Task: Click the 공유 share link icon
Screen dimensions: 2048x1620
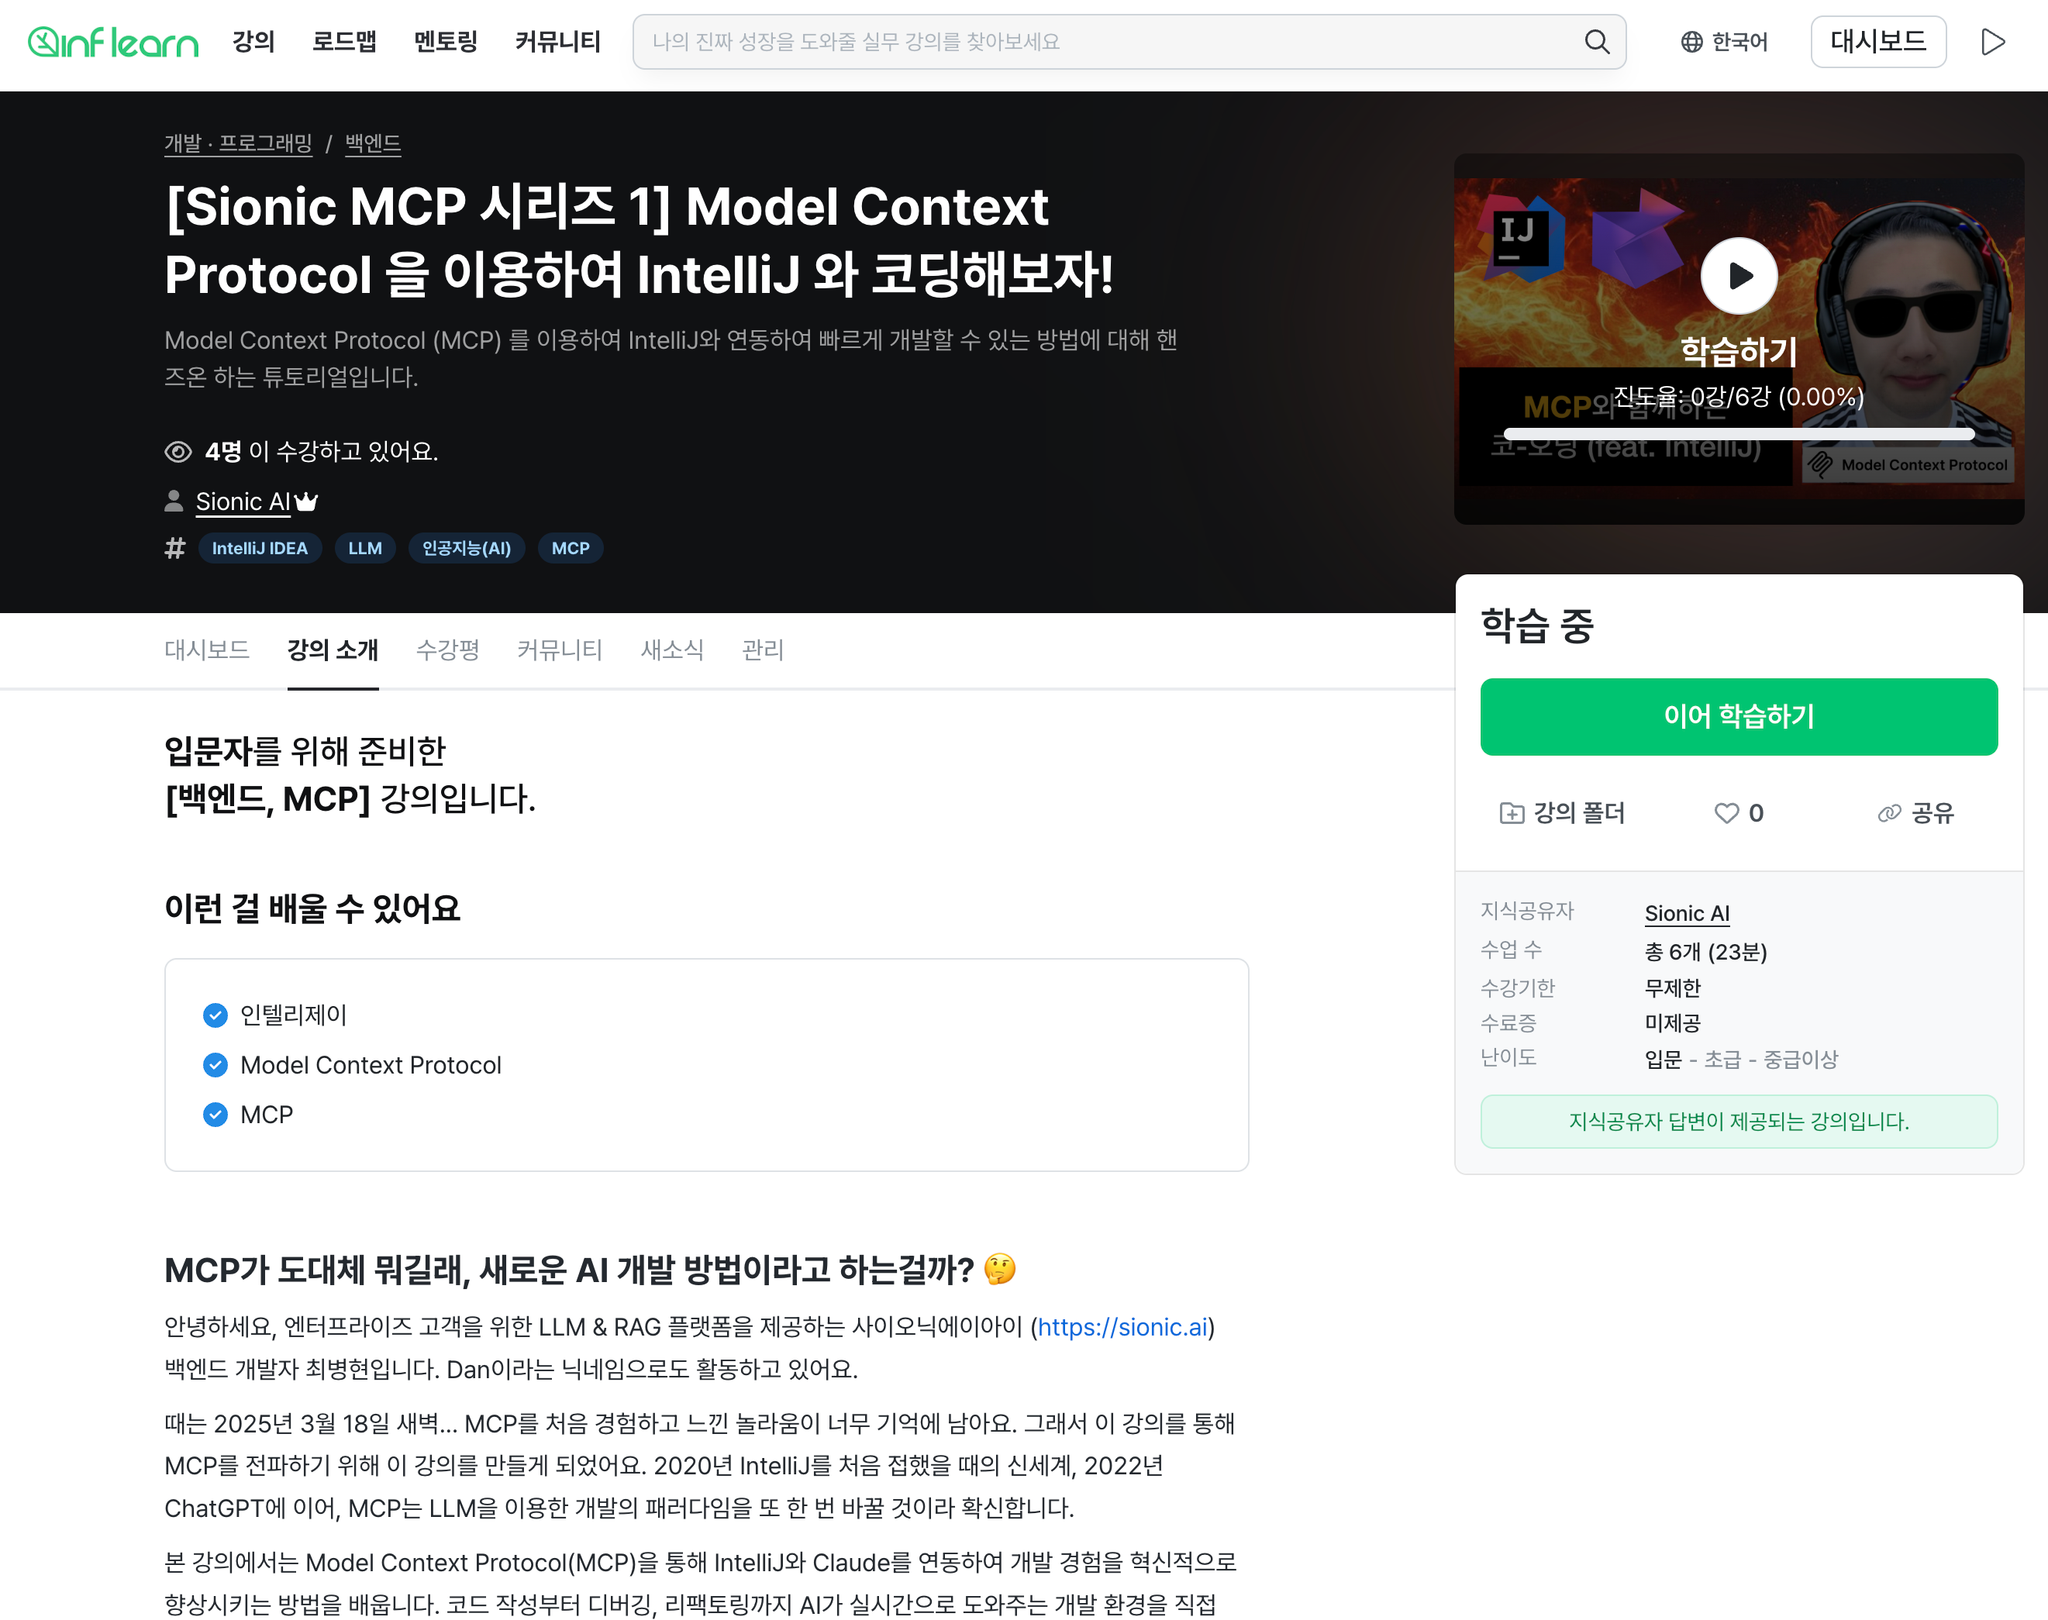Action: tap(1889, 813)
